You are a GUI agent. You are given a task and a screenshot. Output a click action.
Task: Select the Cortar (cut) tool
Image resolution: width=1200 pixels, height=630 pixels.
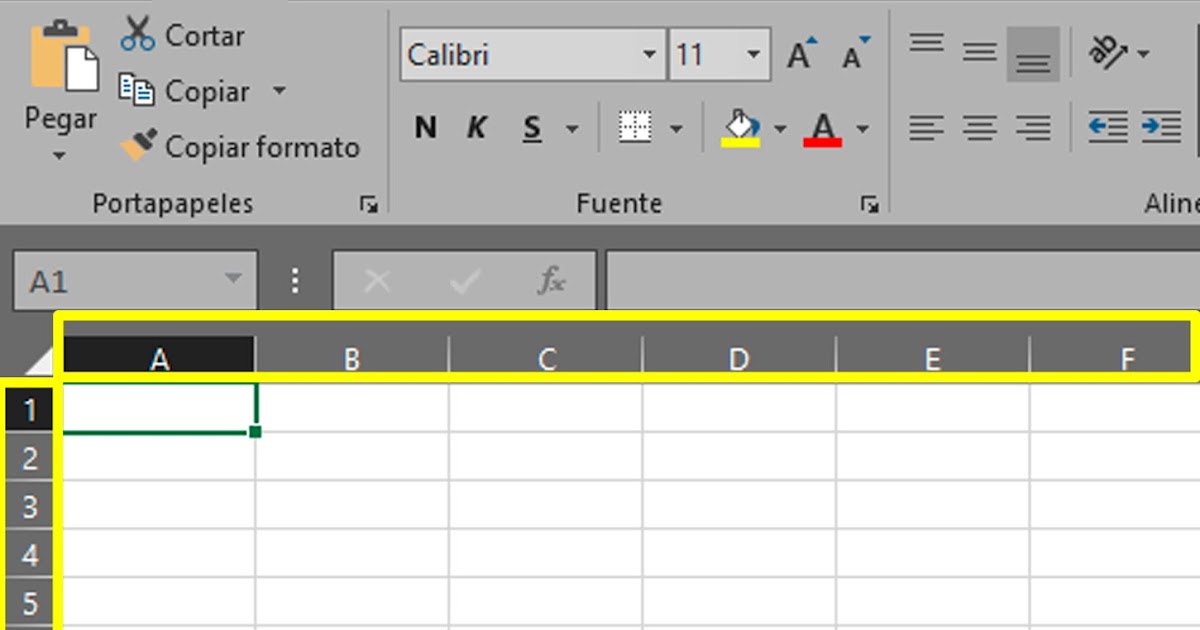coord(182,33)
